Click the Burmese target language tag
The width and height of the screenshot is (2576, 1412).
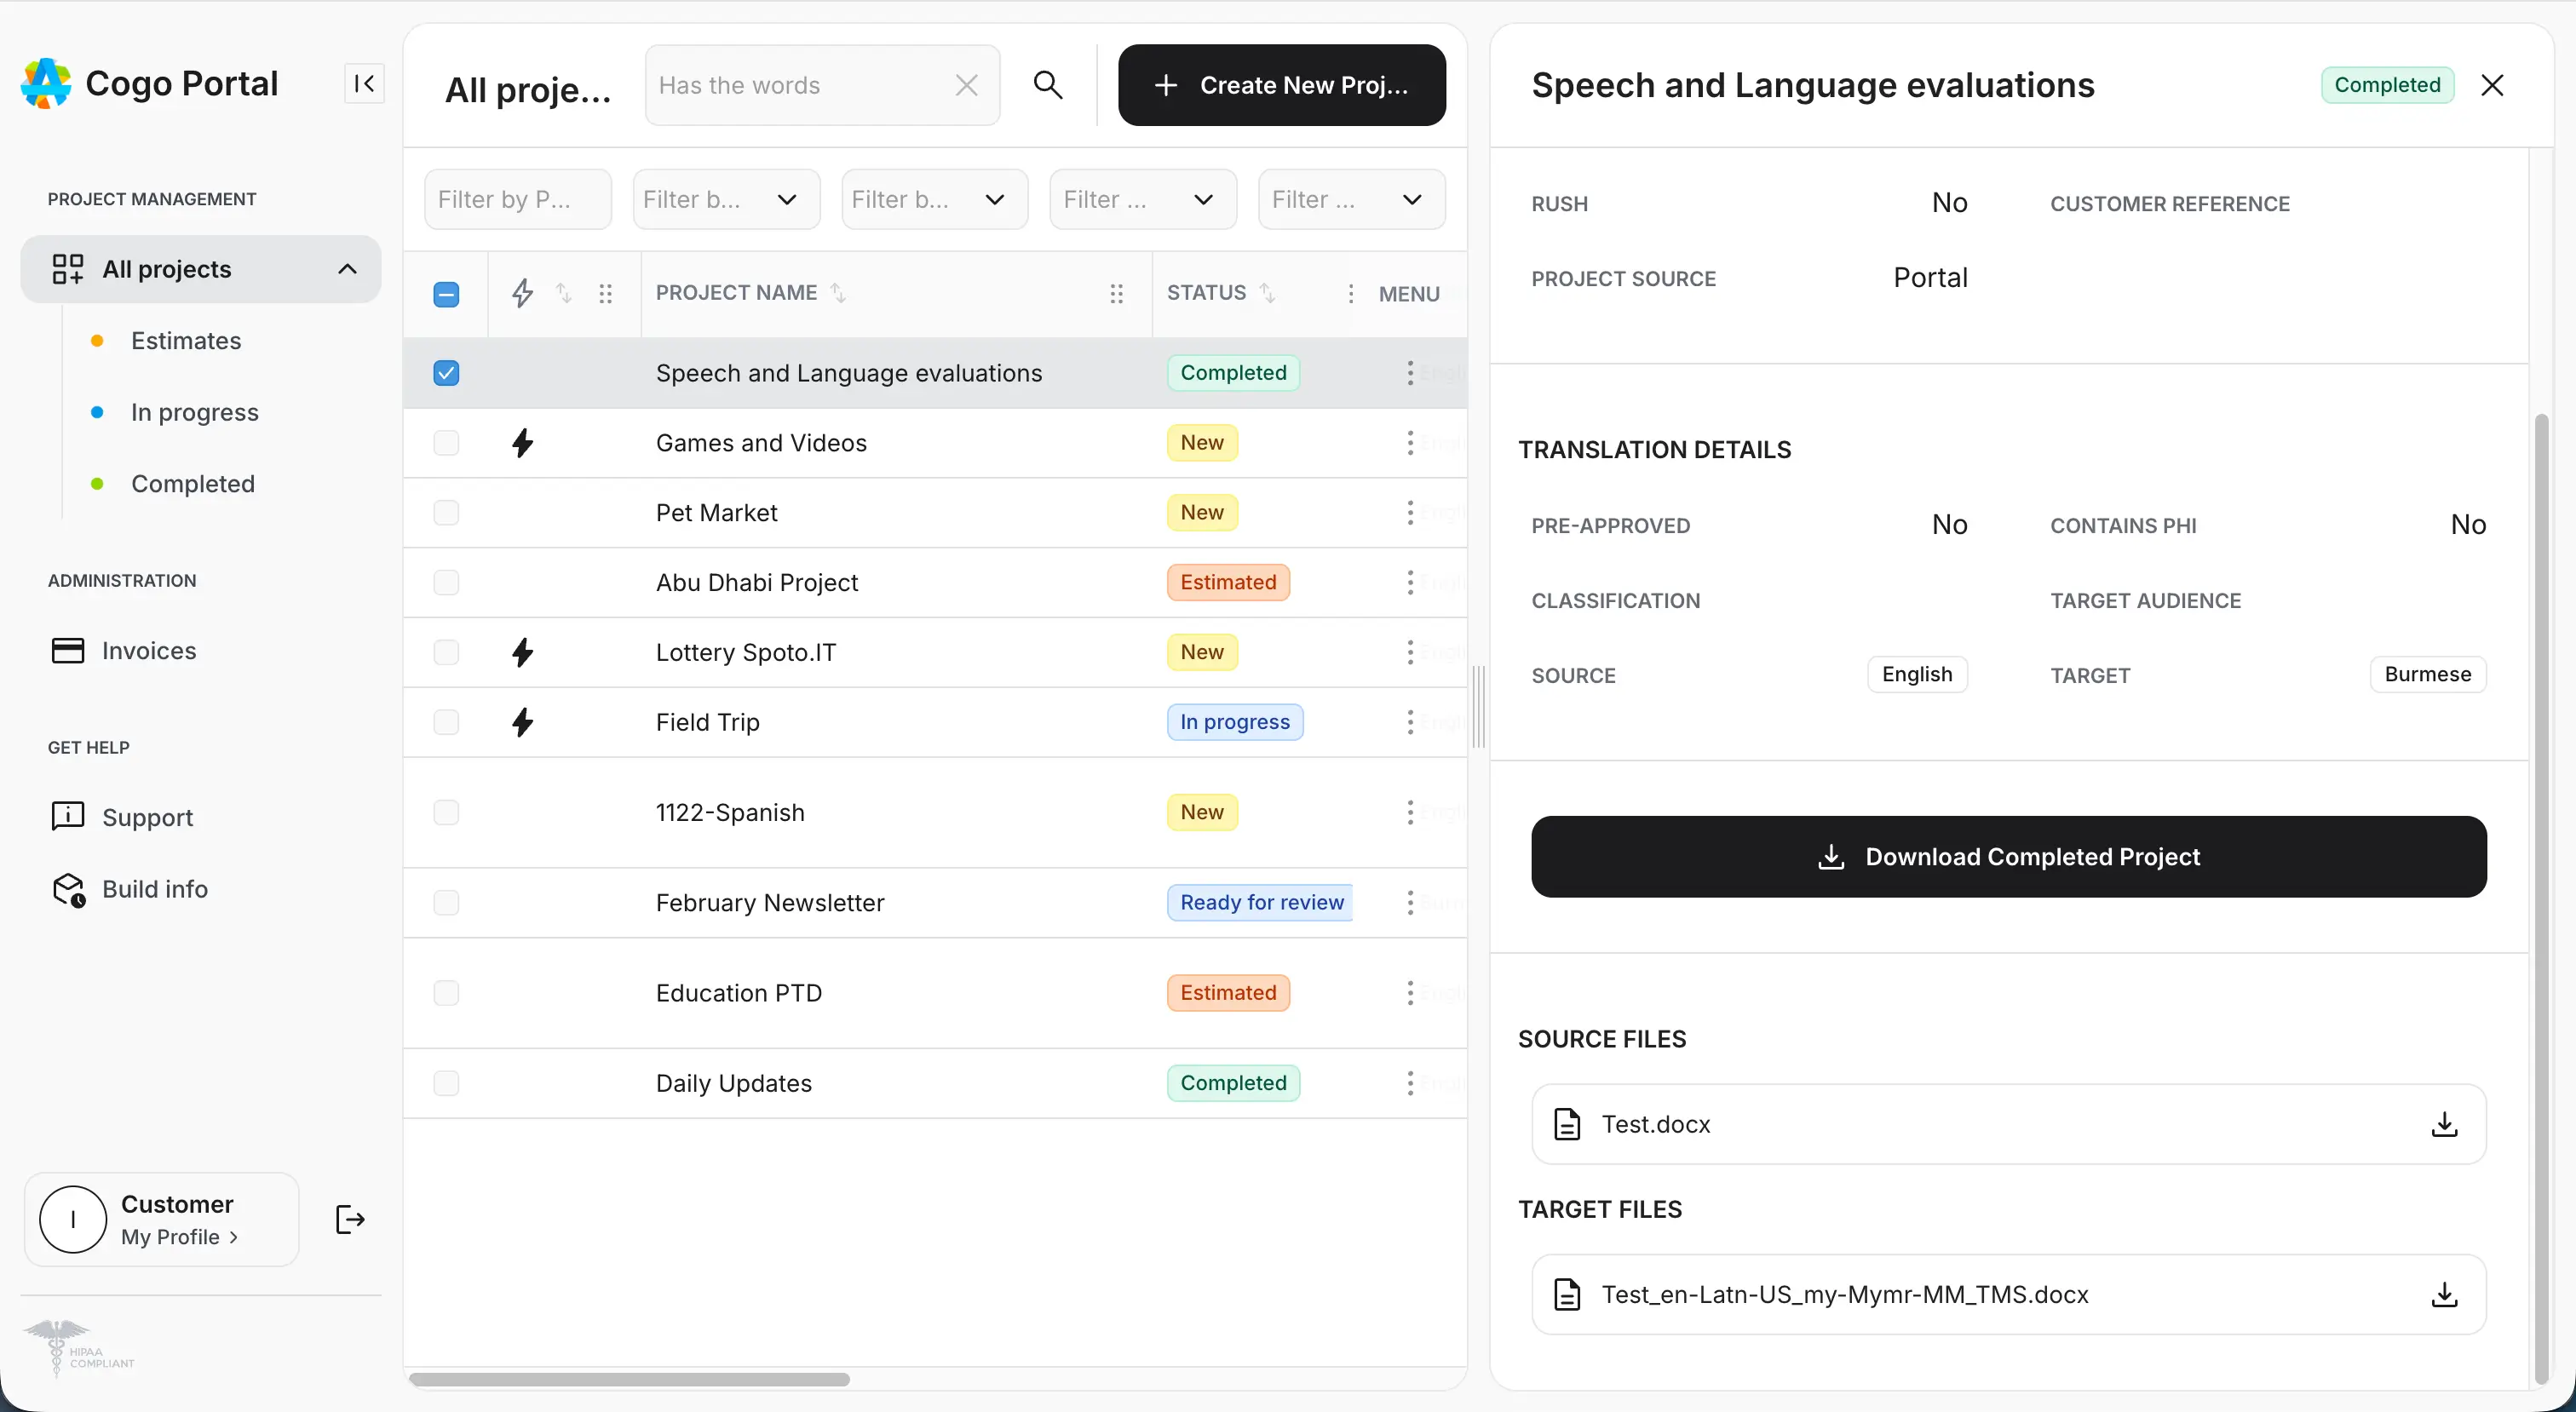(2427, 674)
